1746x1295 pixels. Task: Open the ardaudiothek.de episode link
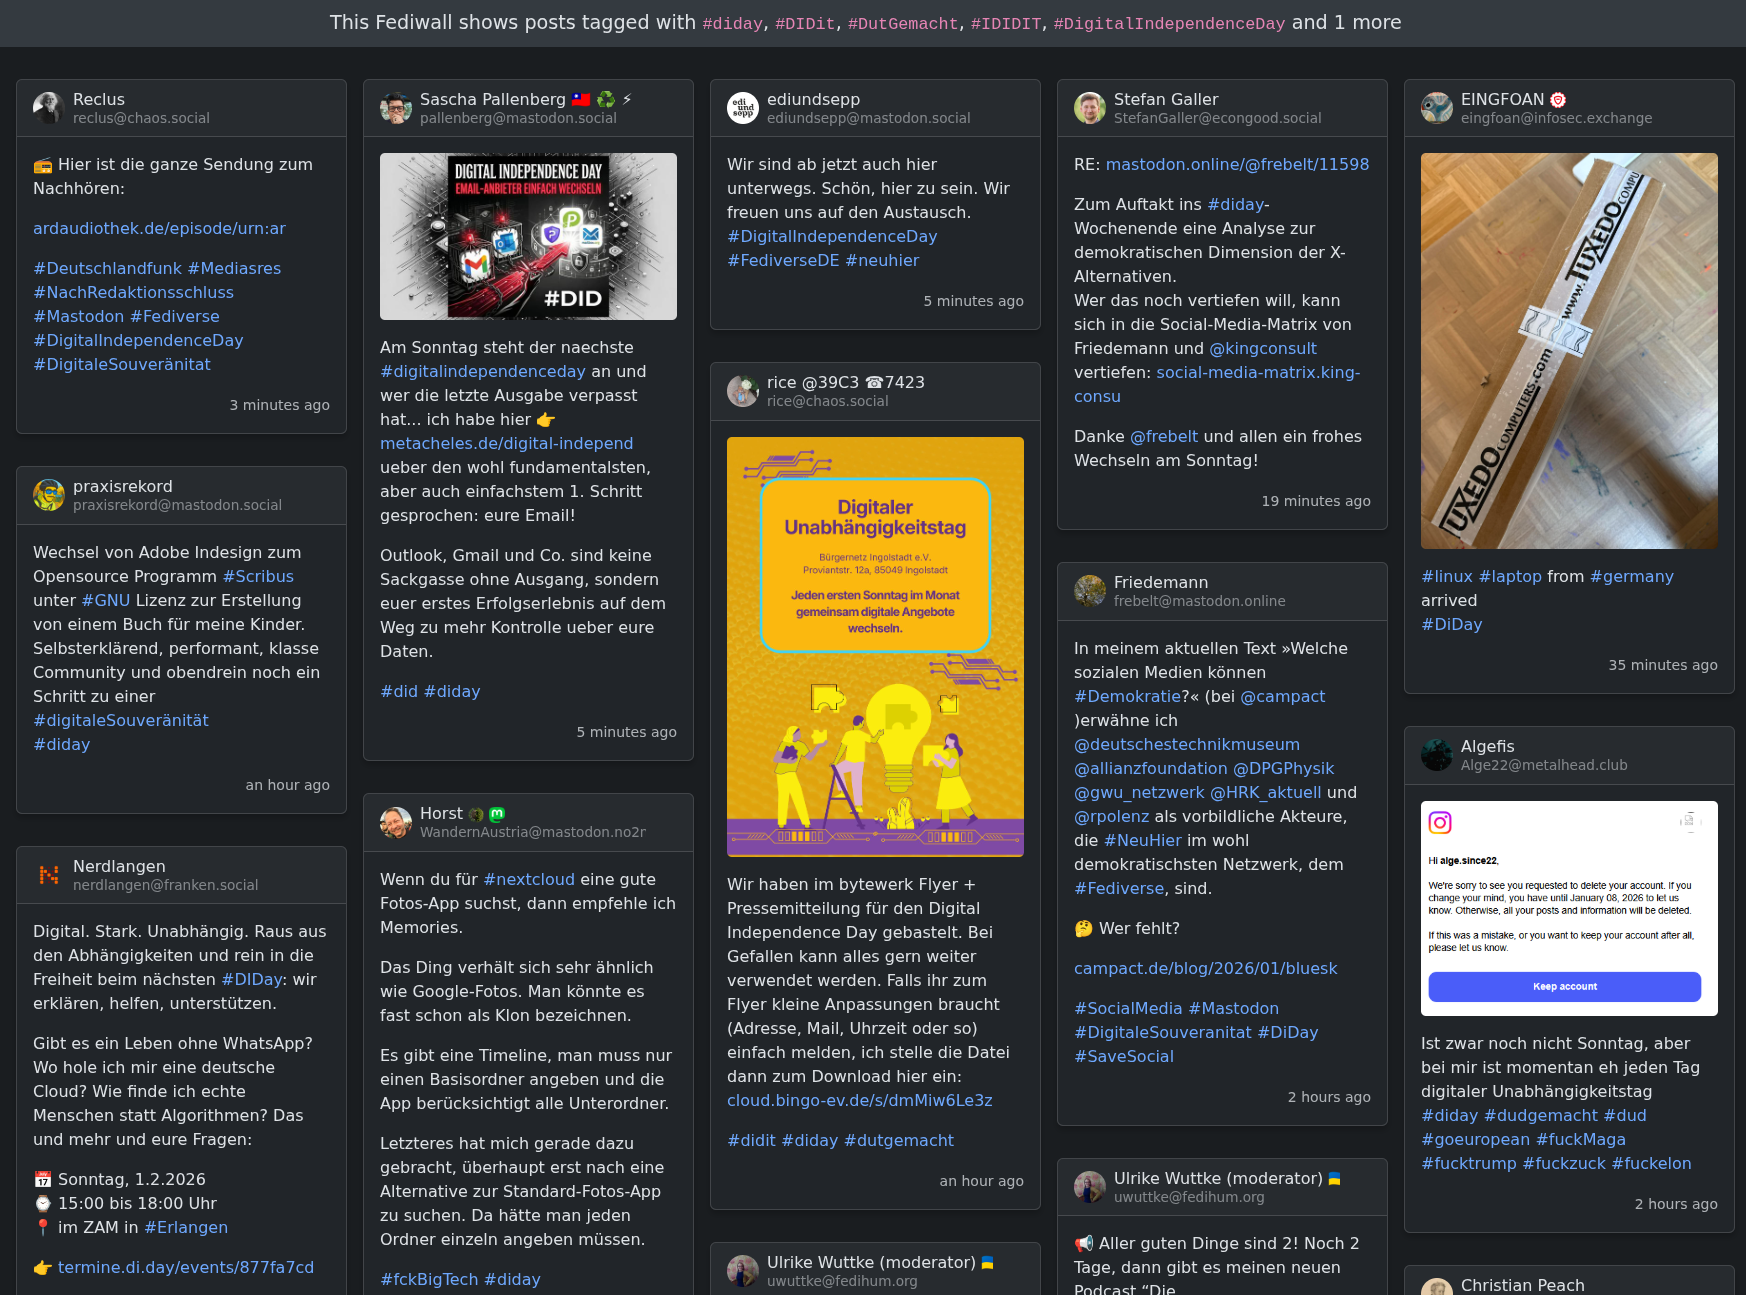click(159, 228)
